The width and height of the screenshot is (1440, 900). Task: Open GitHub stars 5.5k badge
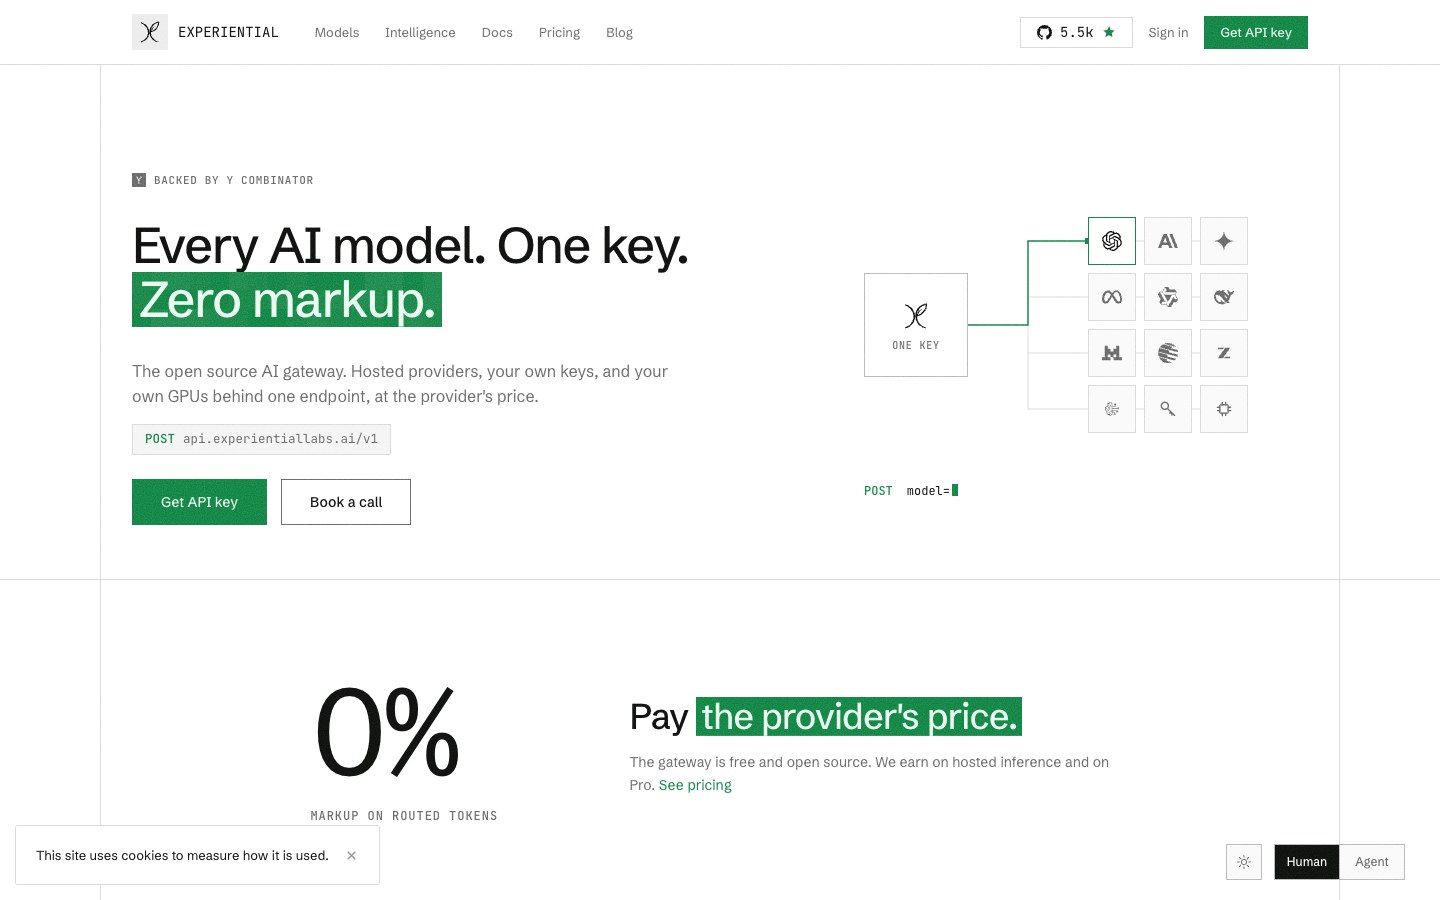pyautogui.click(x=1076, y=32)
